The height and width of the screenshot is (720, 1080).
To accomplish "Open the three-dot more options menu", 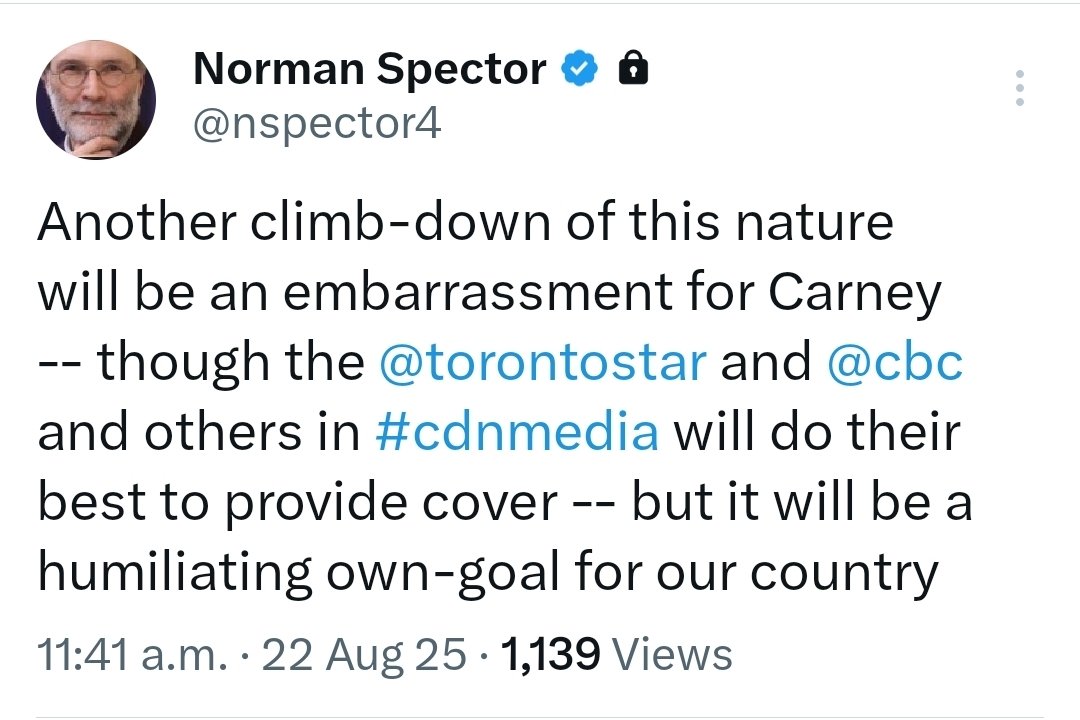I will (1020, 88).
